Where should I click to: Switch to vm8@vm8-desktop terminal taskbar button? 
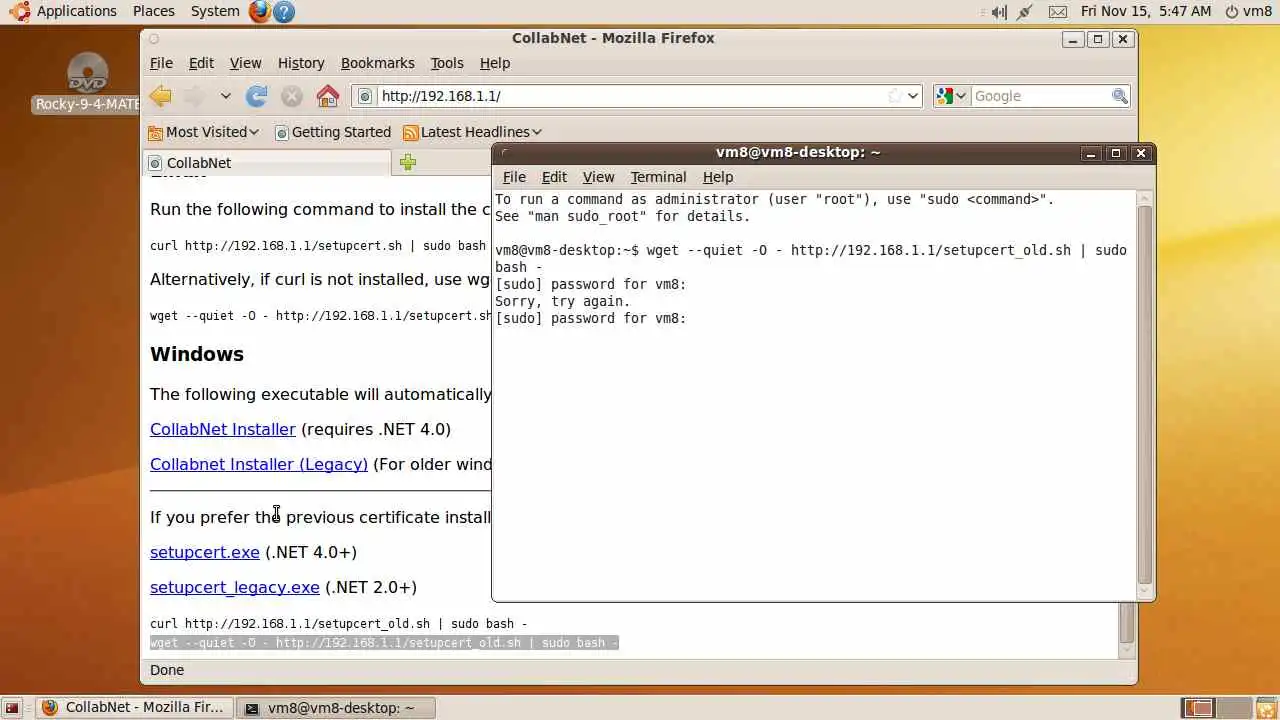[336, 708]
